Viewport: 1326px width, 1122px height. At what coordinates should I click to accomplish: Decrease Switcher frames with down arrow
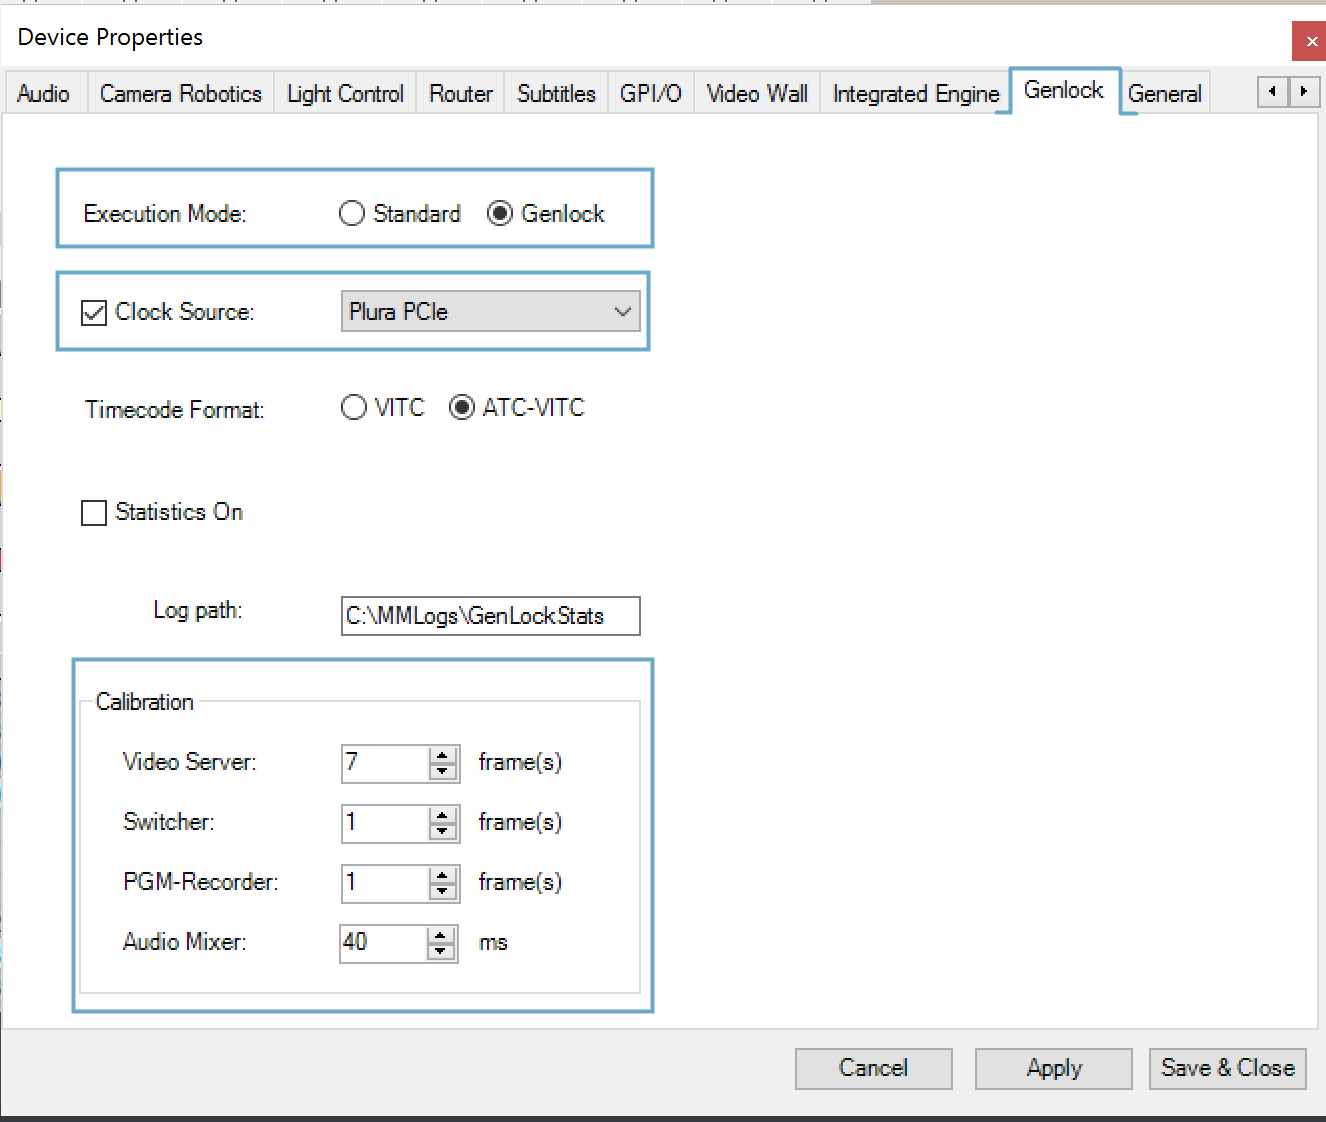click(443, 831)
